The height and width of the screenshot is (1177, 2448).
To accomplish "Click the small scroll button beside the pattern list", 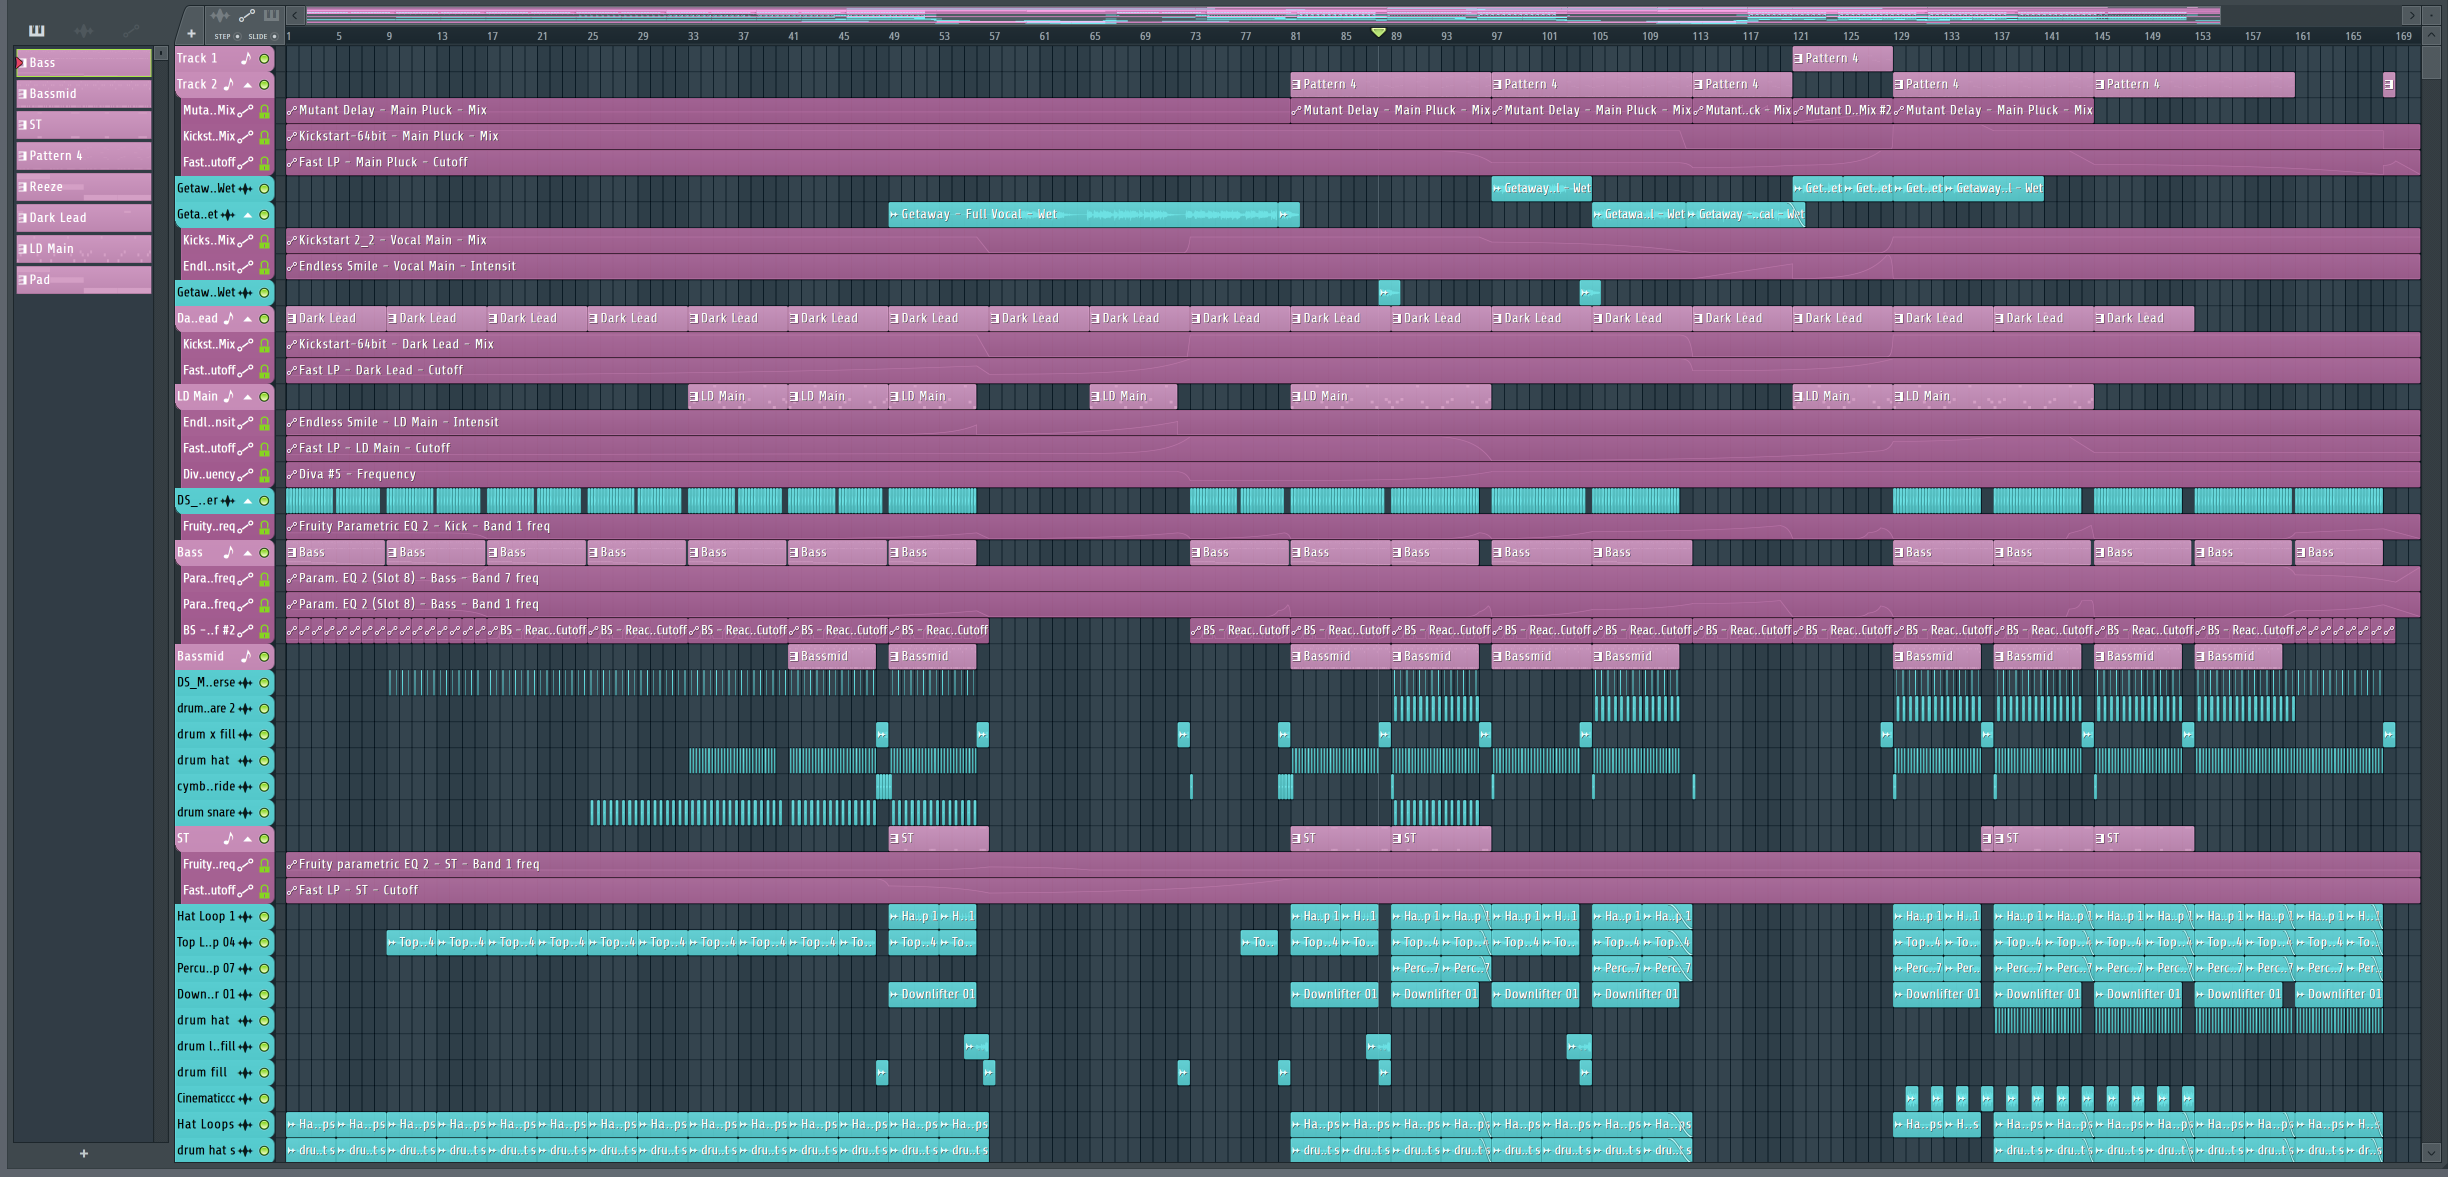I will click(x=161, y=53).
